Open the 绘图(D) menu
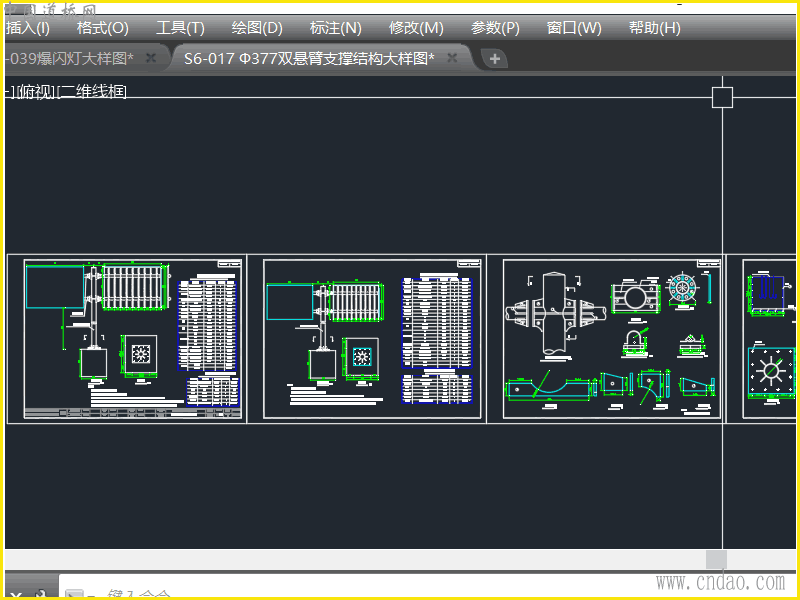 [x=257, y=28]
